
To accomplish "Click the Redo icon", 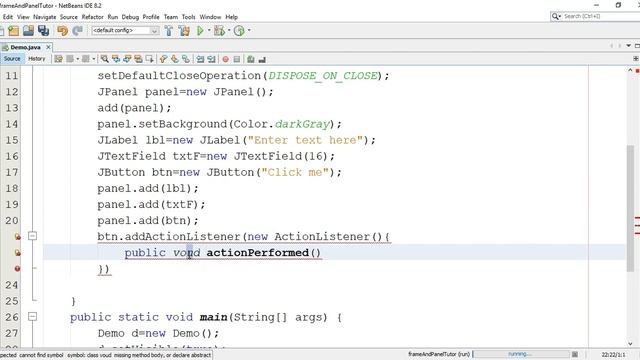I will point(77,31).
